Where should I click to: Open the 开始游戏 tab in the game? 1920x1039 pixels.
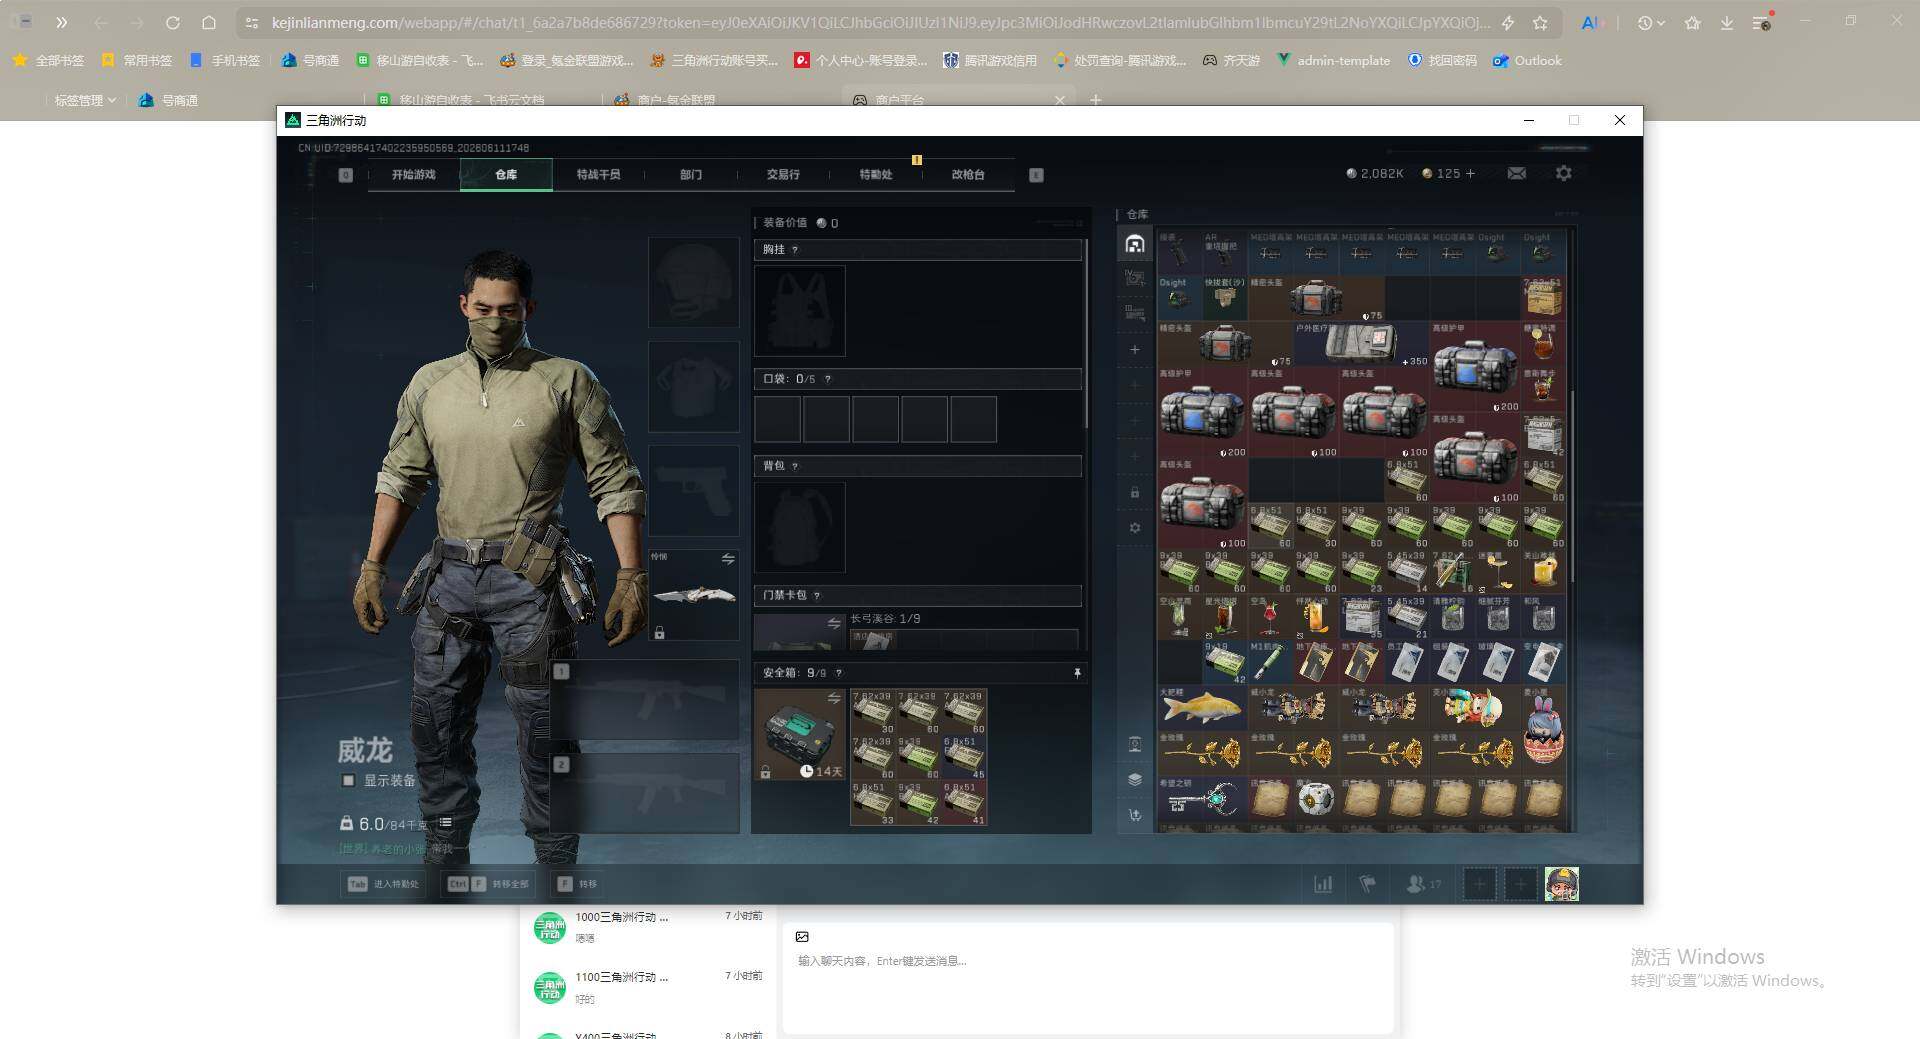point(413,175)
